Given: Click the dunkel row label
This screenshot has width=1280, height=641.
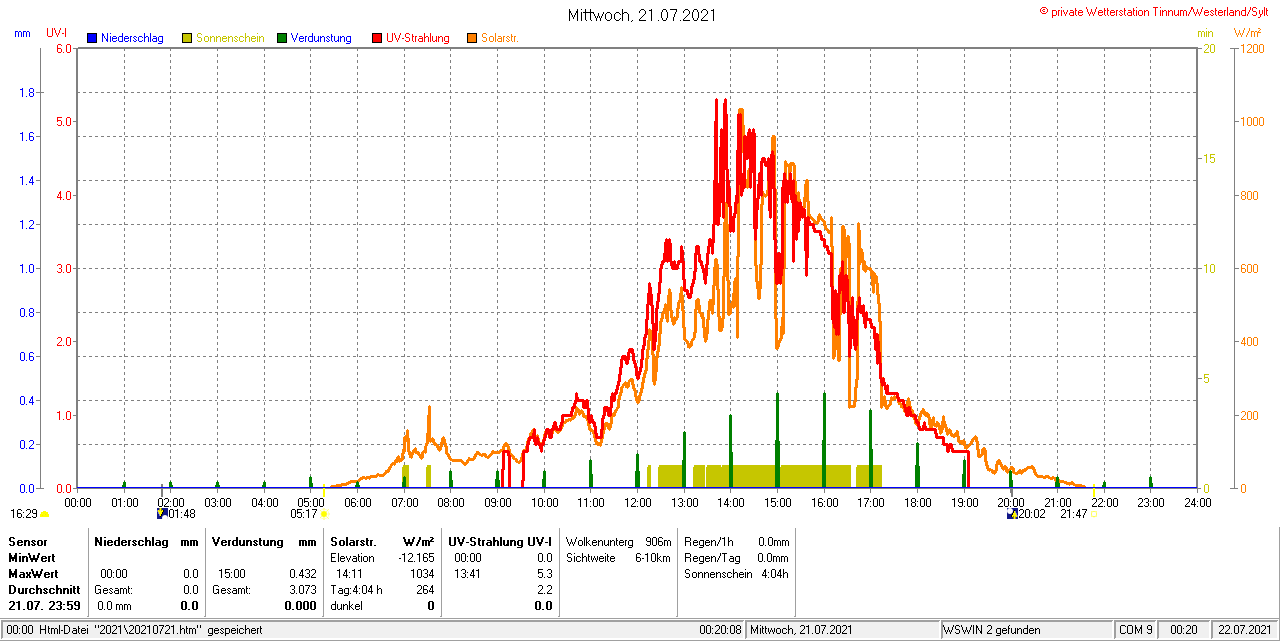Looking at the screenshot, I should tap(346, 605).
